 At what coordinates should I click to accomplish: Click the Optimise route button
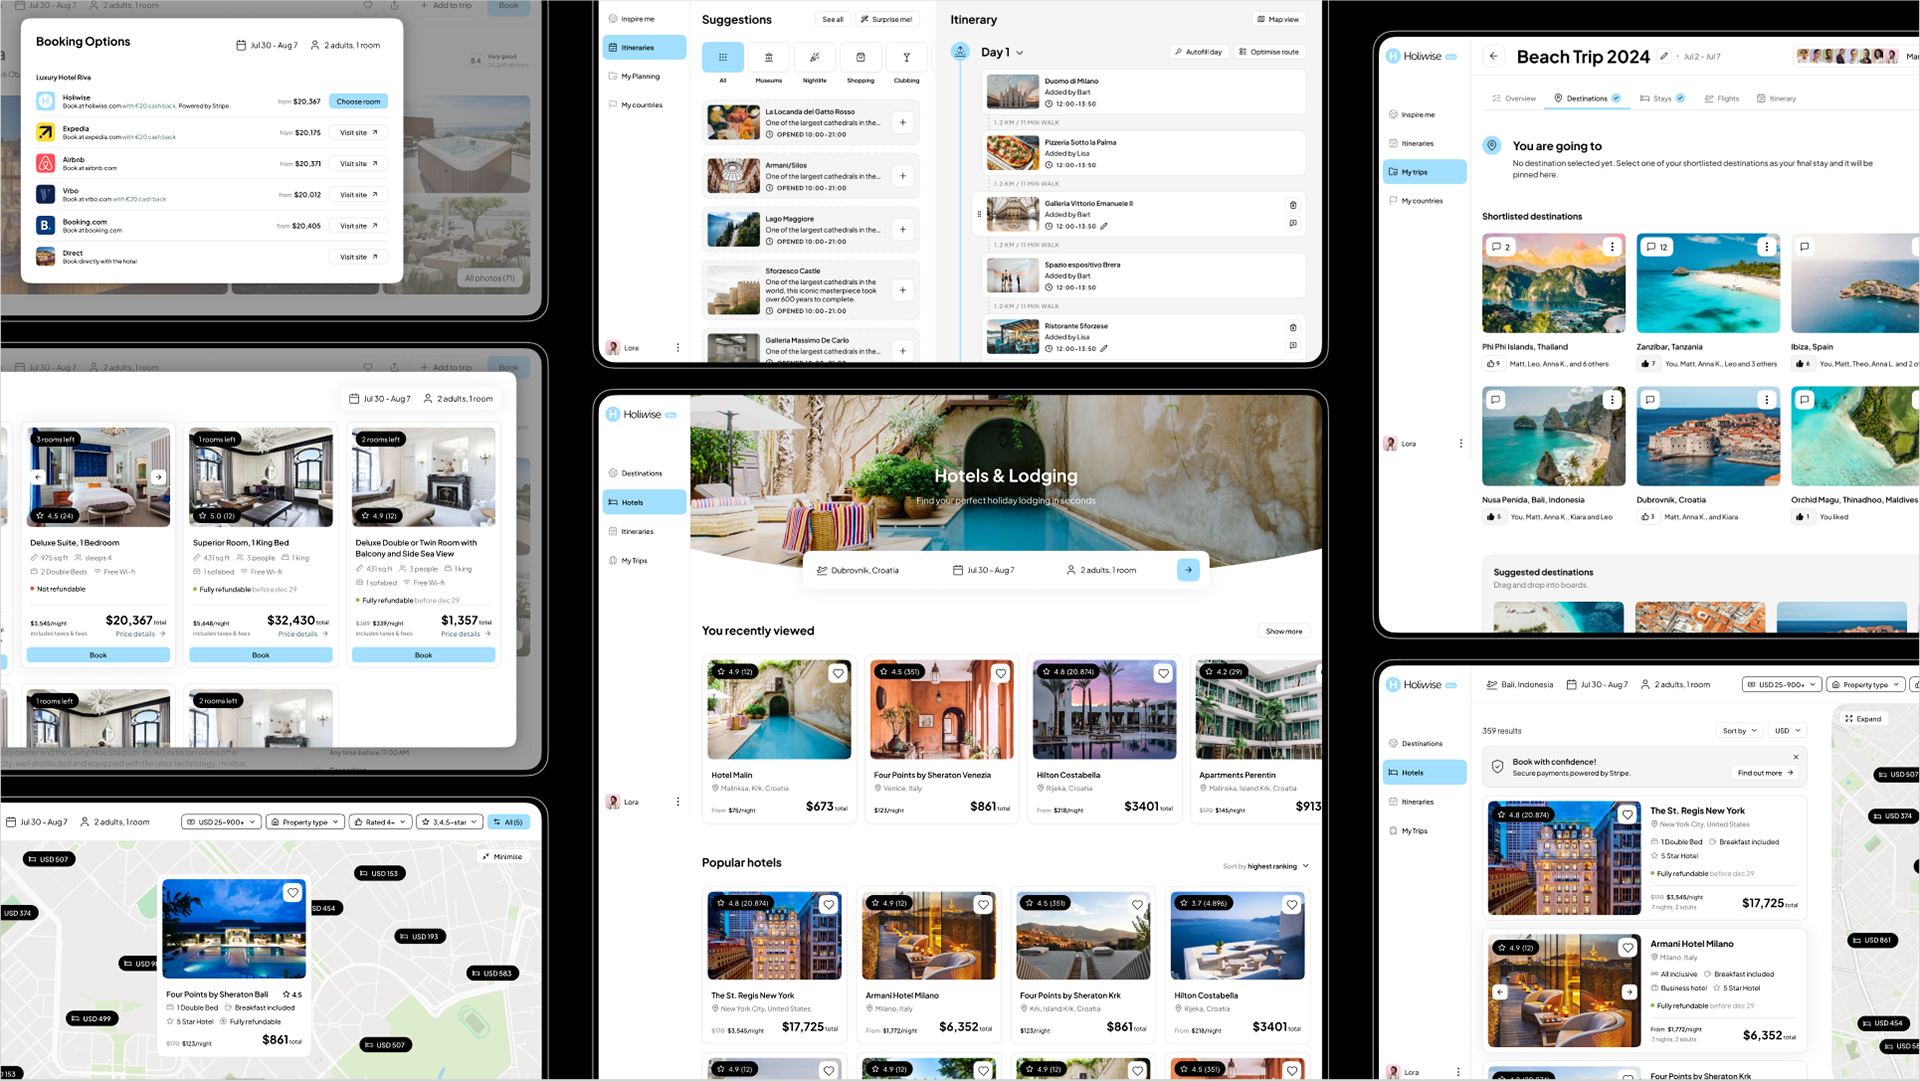tap(1269, 52)
